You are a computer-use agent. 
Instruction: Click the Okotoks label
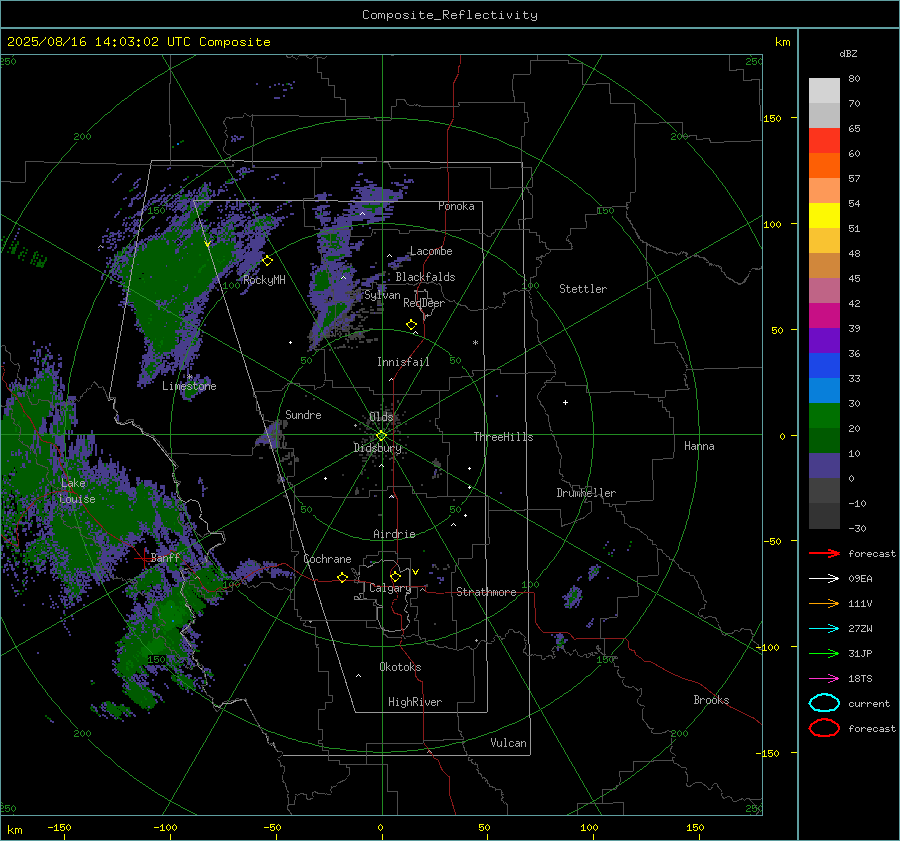tap(400, 667)
